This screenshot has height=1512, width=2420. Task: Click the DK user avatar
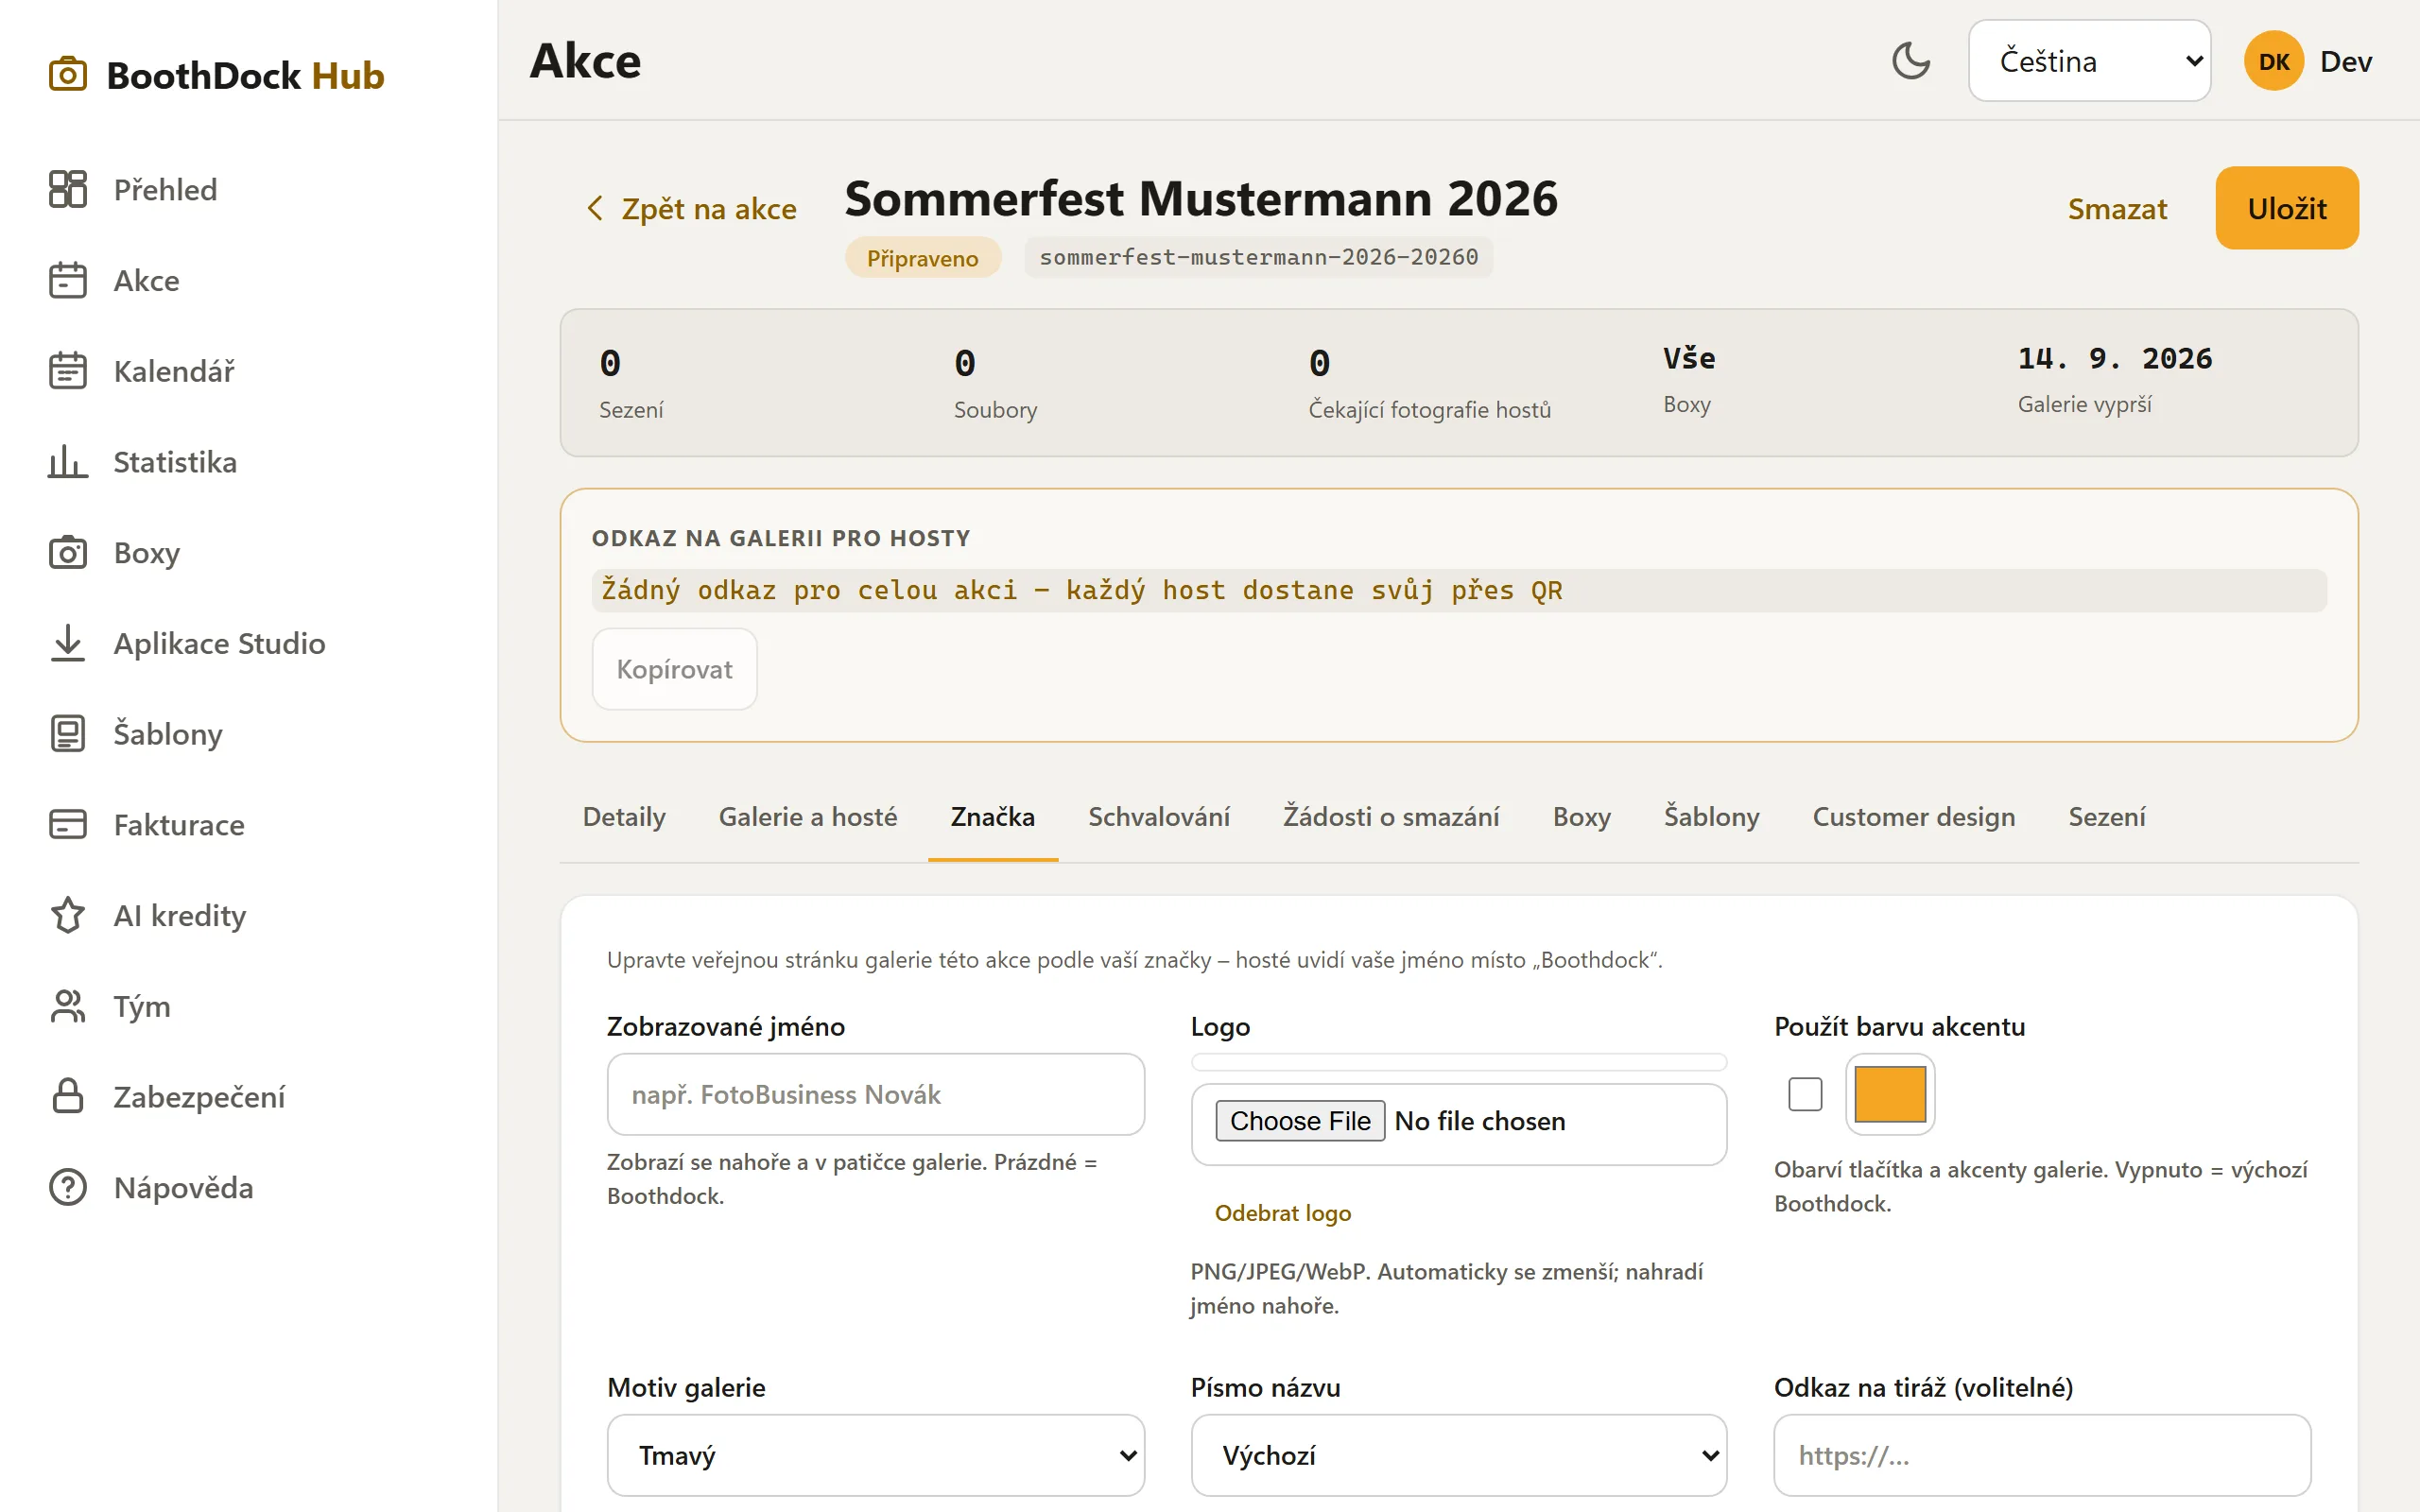[2273, 61]
